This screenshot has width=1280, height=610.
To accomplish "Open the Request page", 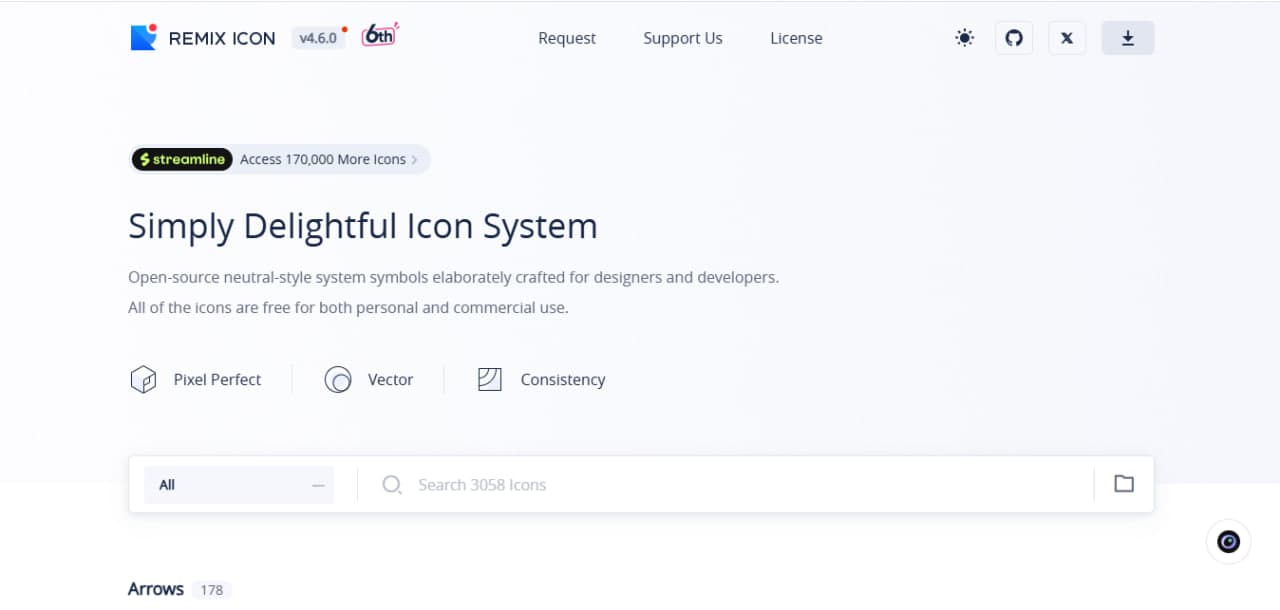I will tap(567, 38).
